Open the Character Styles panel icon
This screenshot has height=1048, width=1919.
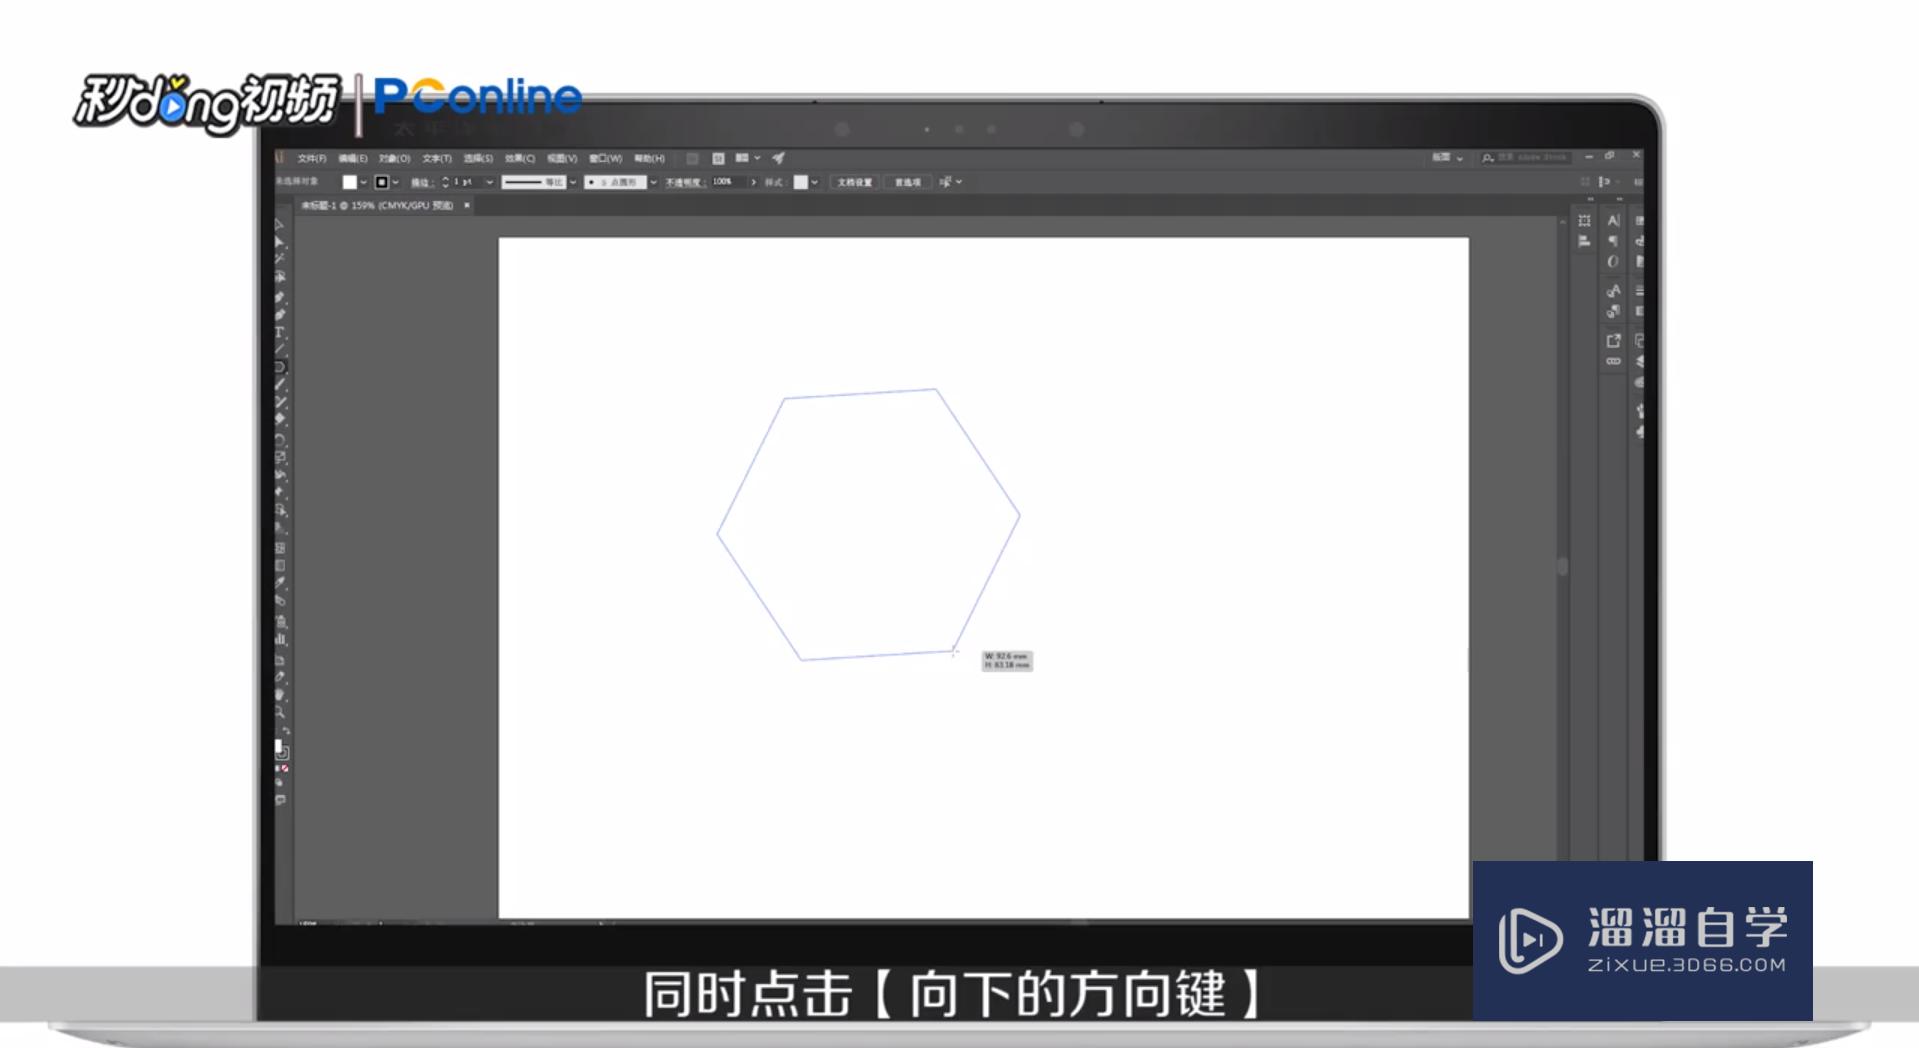click(1613, 290)
